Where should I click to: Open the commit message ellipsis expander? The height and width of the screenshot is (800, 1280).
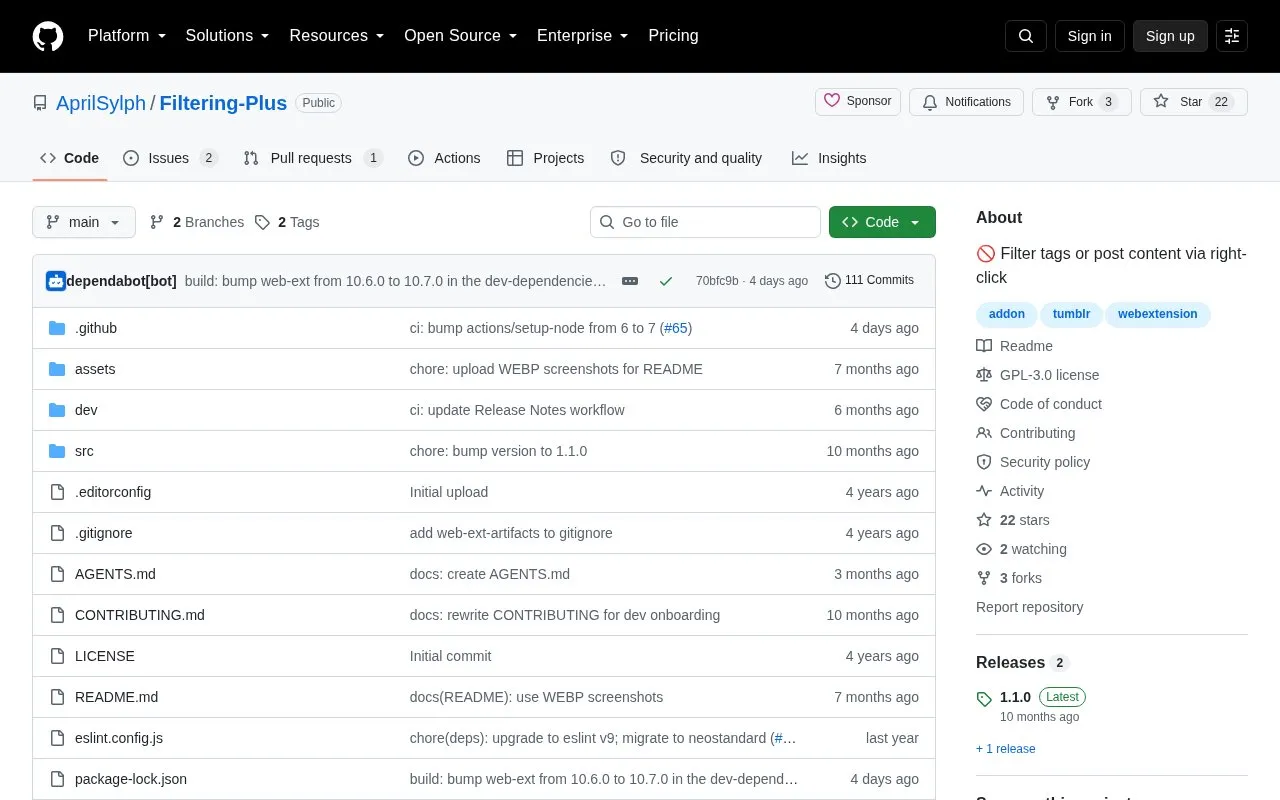point(630,281)
